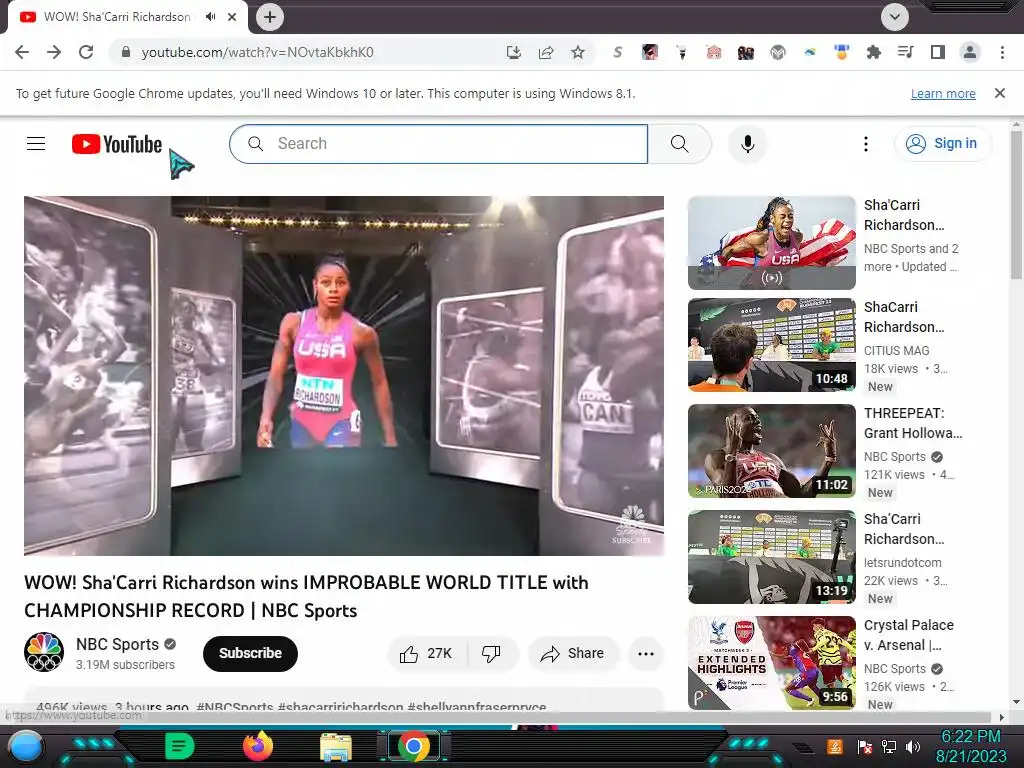This screenshot has width=1024, height=768.
Task: Click the #NBCSports hashtag
Action: (234, 707)
